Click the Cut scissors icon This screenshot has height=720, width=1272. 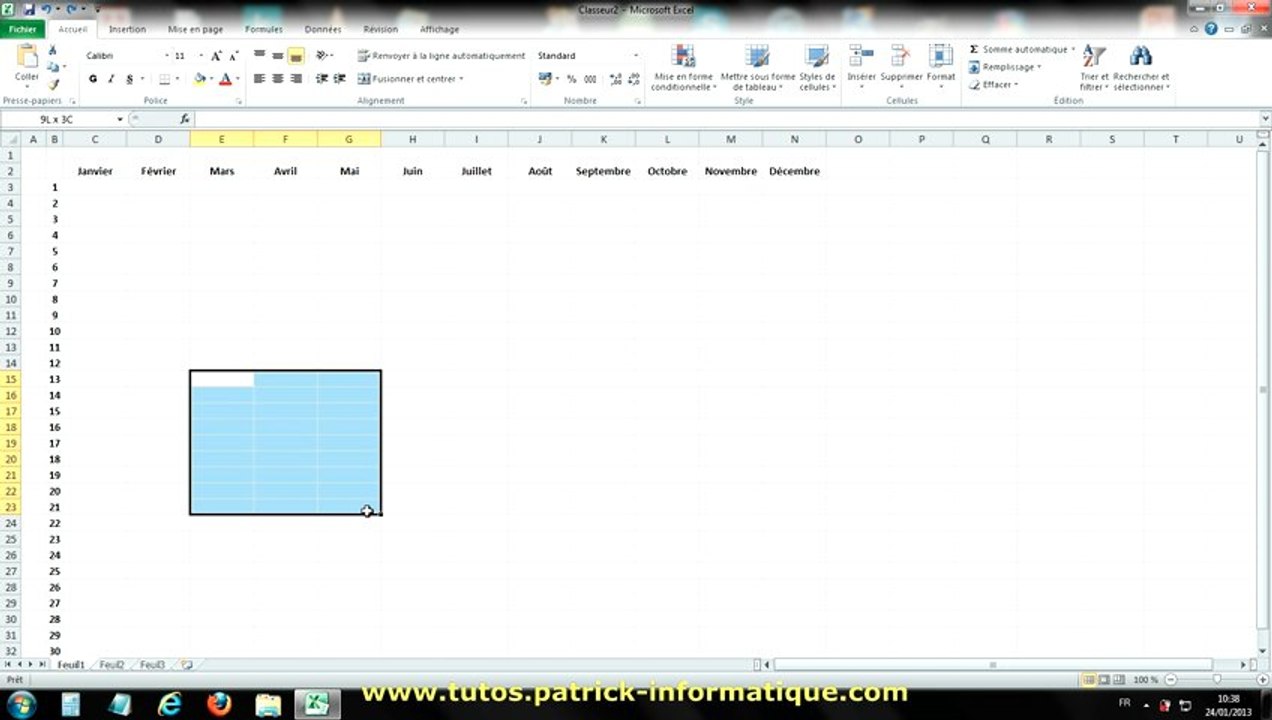53,50
